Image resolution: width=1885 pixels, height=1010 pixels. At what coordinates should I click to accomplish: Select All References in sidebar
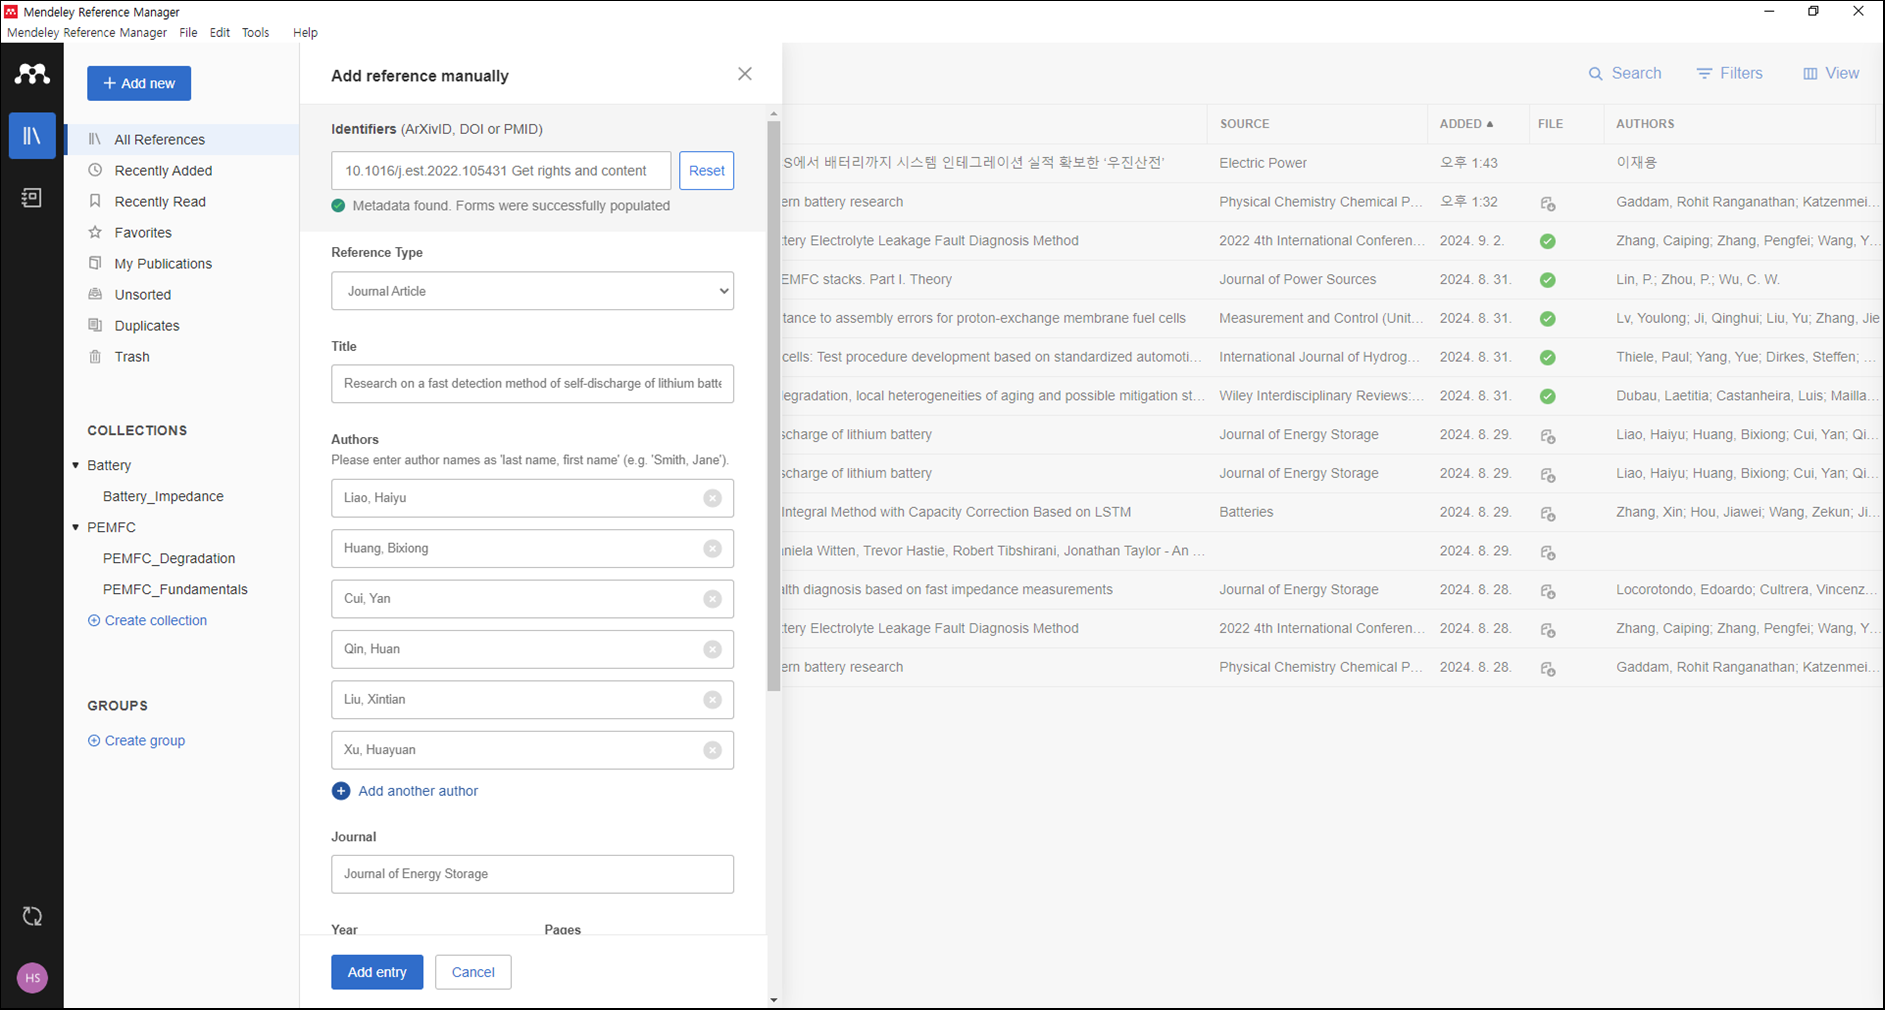pyautogui.click(x=182, y=139)
